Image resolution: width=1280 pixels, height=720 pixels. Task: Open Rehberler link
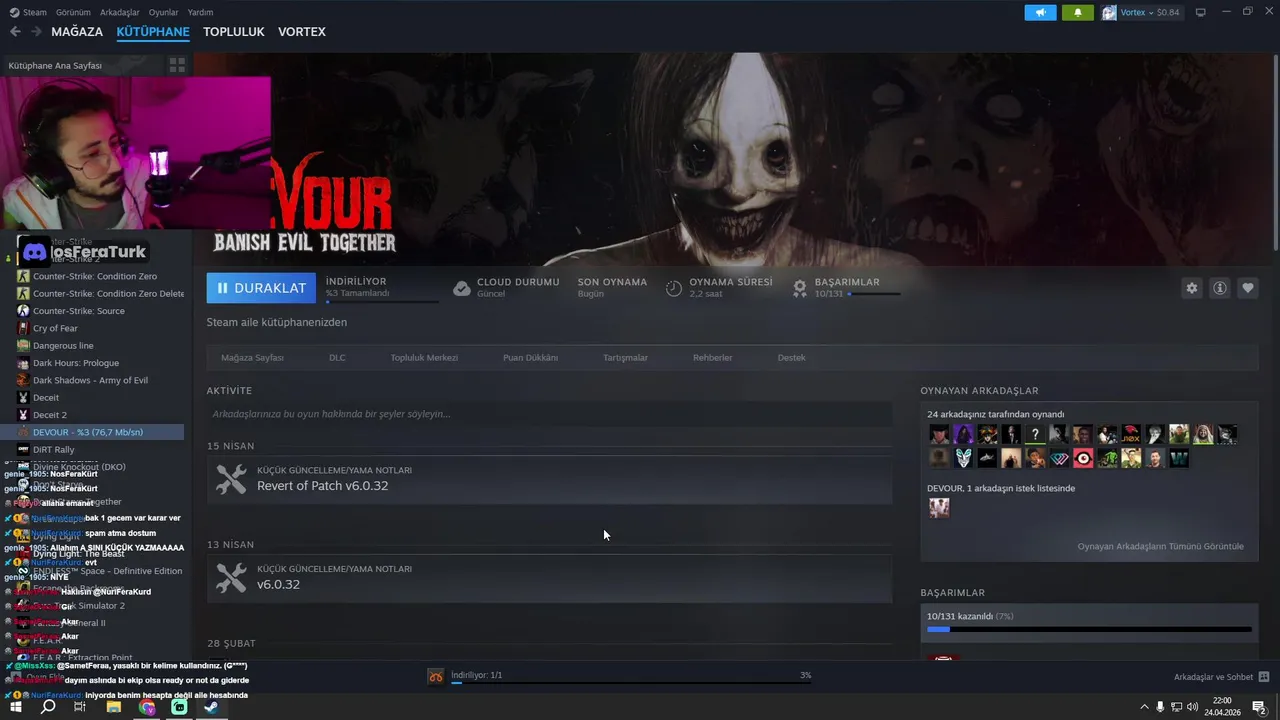coord(713,357)
